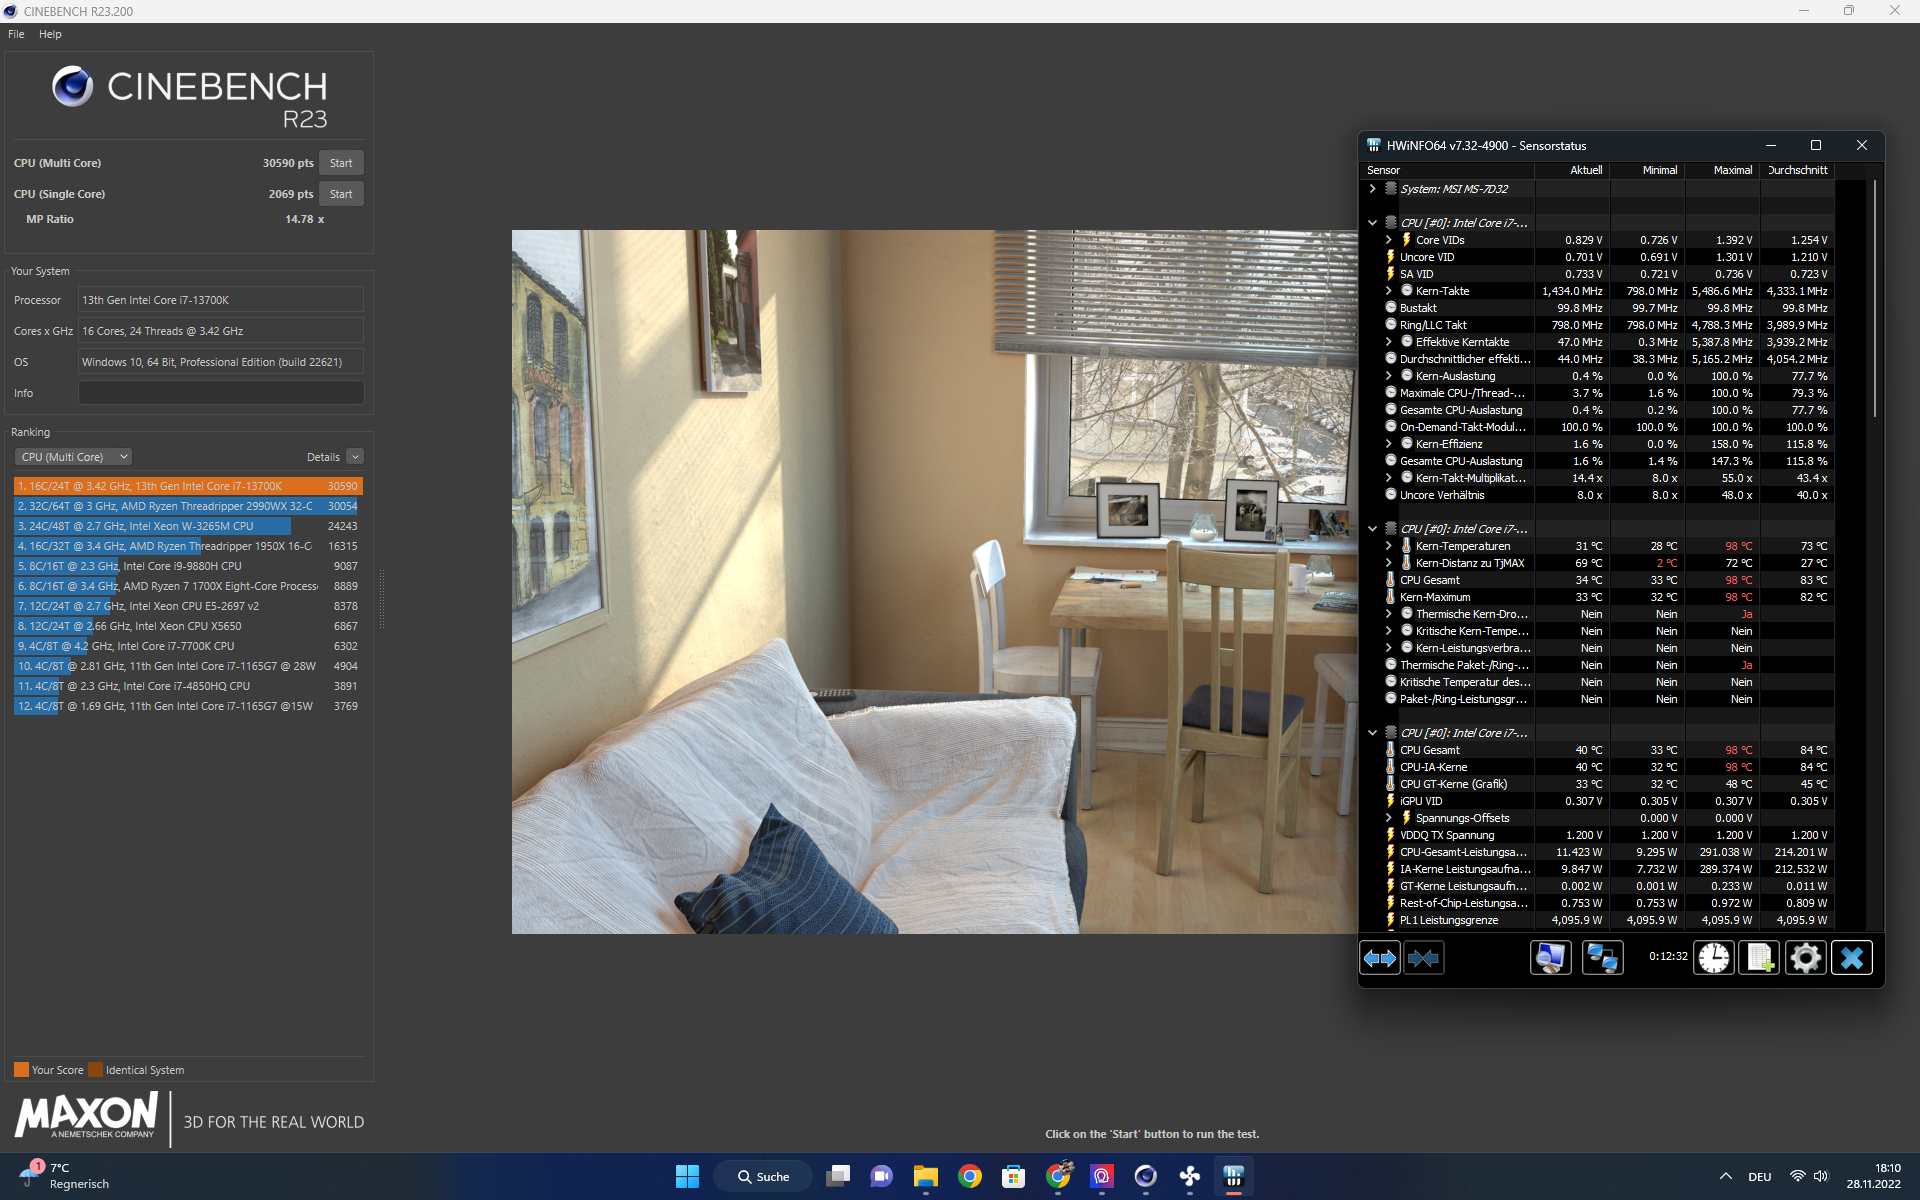
Task: Click the Maximal column header
Action: pos(1722,170)
